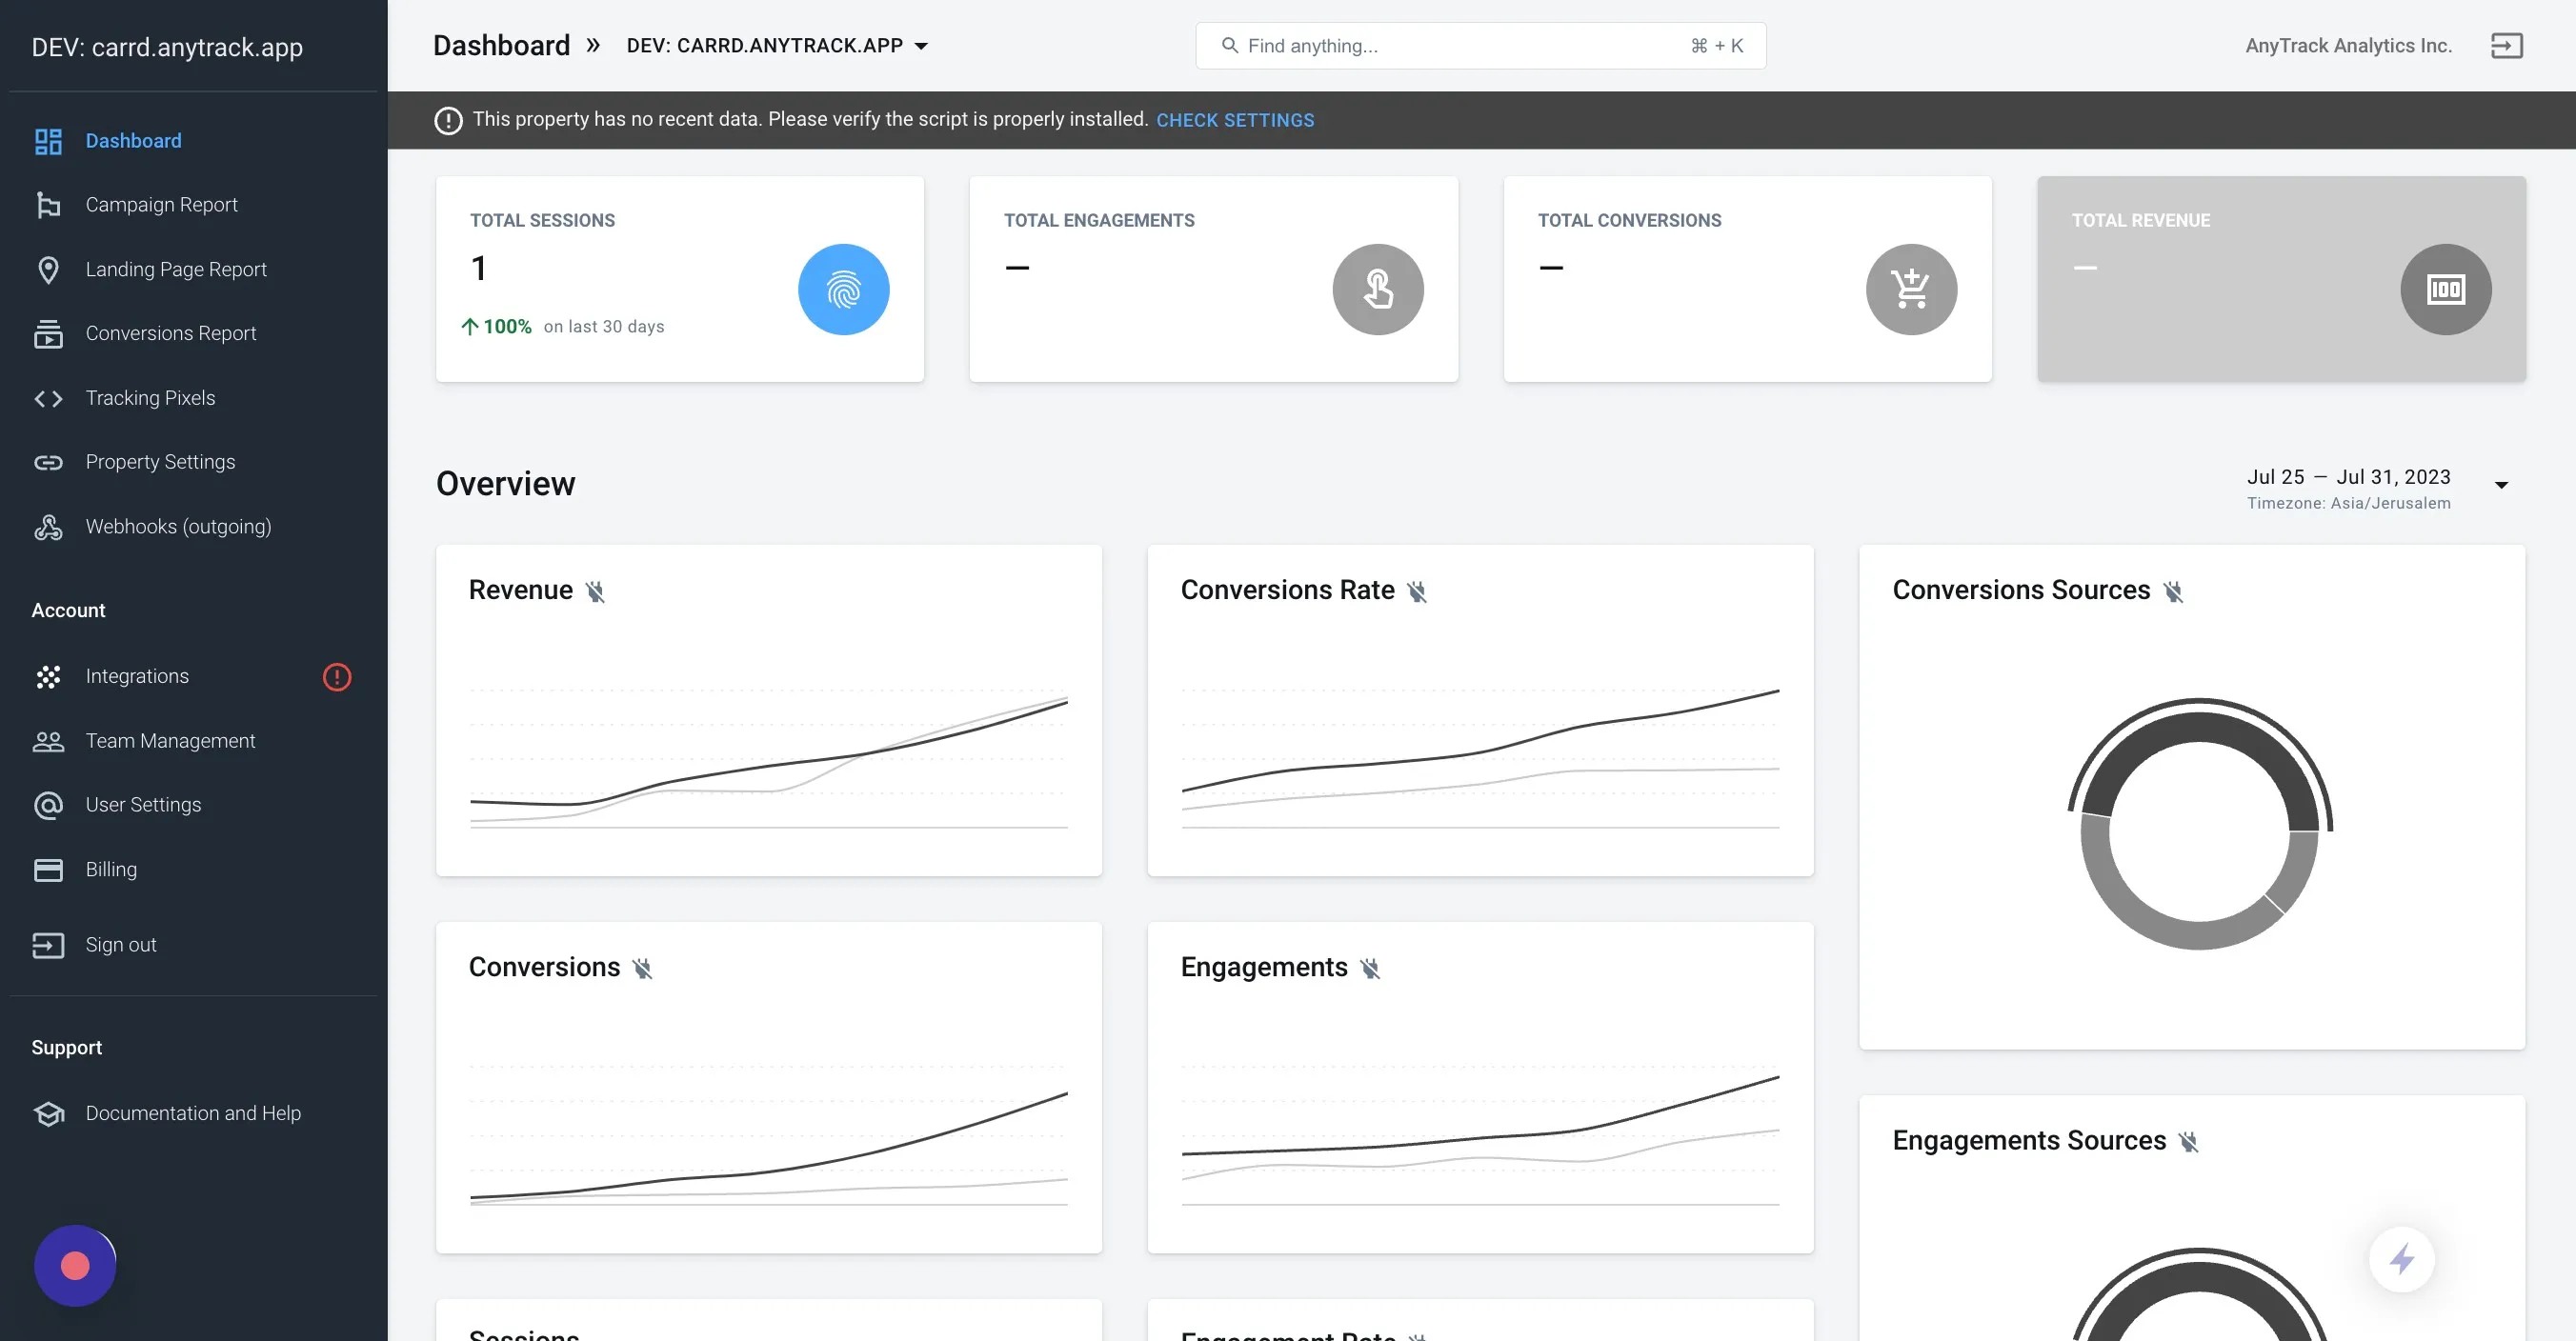
Task: Click unplugged icon beside Engagements Sources
Action: [x=2188, y=1142]
